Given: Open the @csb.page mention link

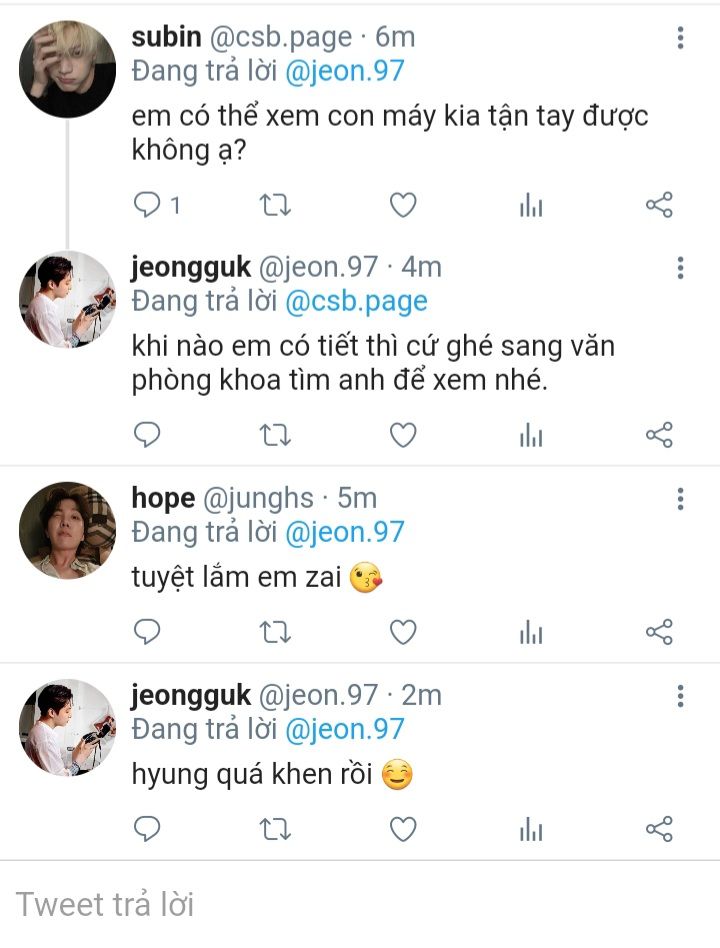Looking at the screenshot, I should pyautogui.click(x=356, y=301).
